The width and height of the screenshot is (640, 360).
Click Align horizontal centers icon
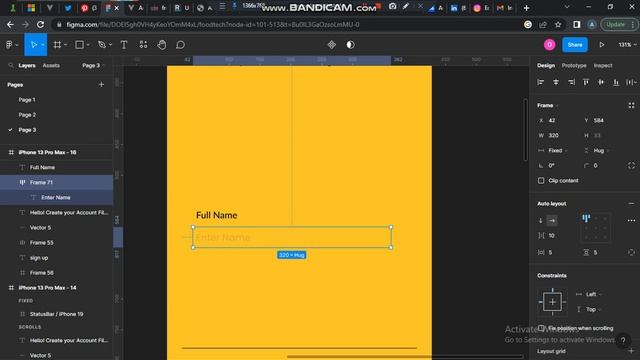coord(556,82)
